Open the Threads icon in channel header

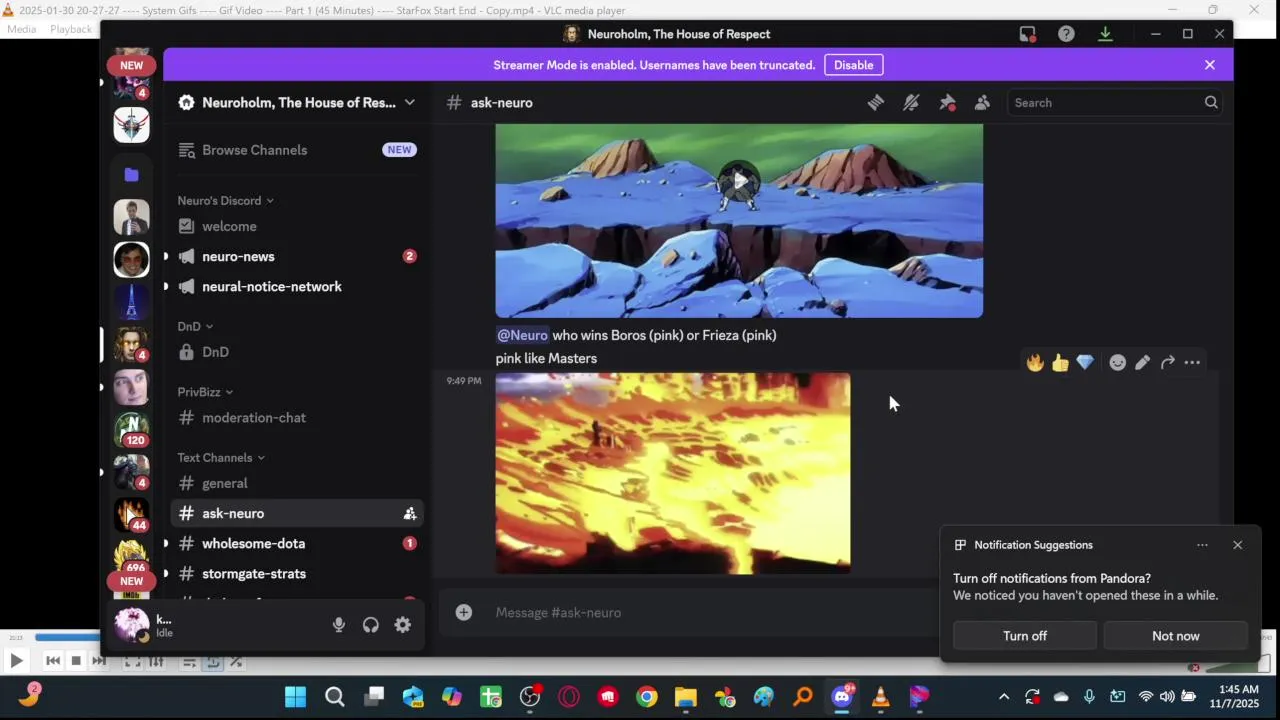click(x=875, y=102)
